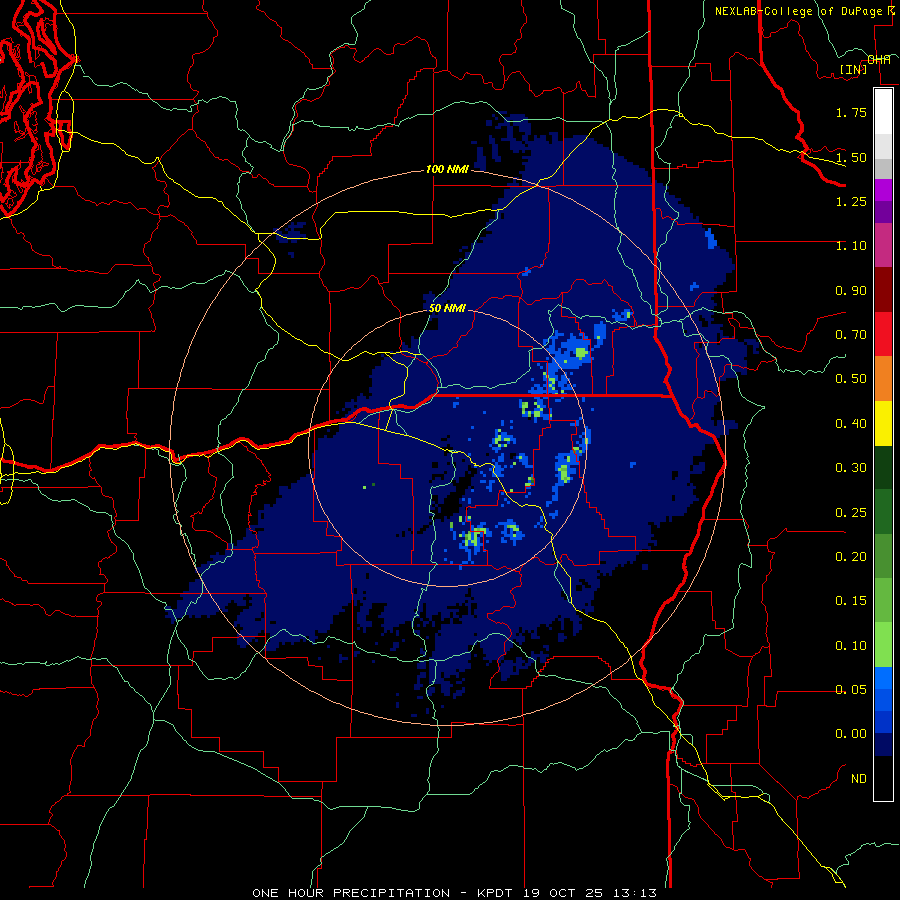This screenshot has width=900, height=900.
Task: Pick the black ND swatch at scale bottom
Action: click(x=883, y=778)
